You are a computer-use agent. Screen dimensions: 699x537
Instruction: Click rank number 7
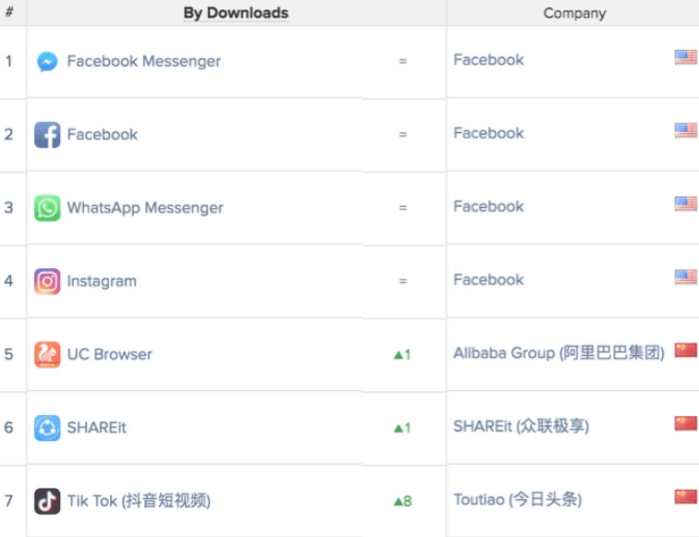tap(8, 501)
